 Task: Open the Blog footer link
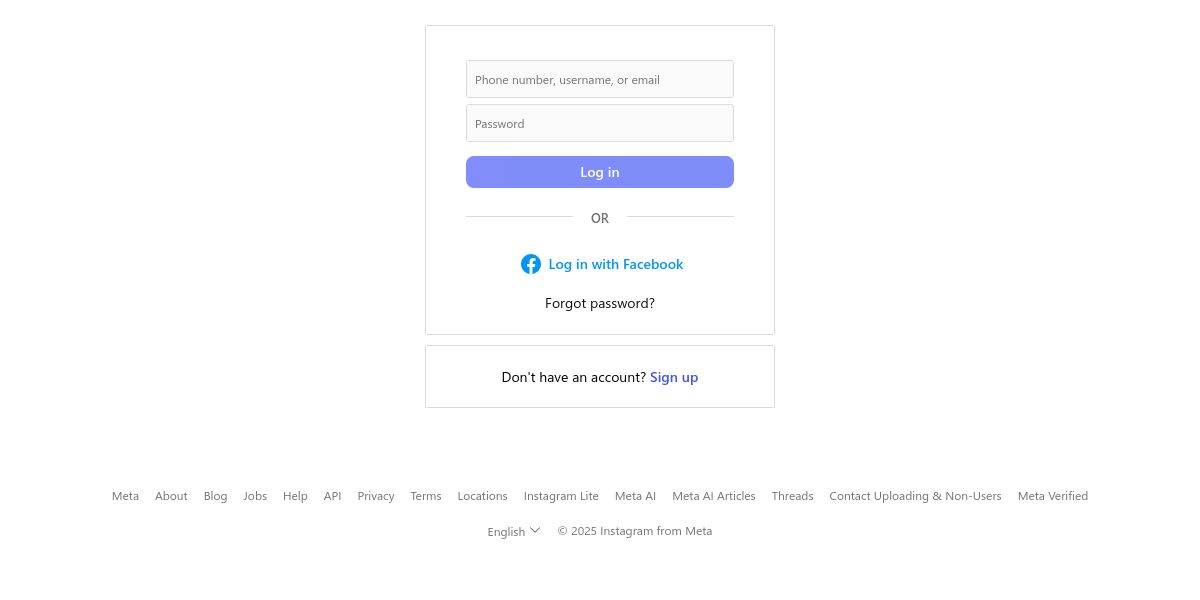[215, 496]
